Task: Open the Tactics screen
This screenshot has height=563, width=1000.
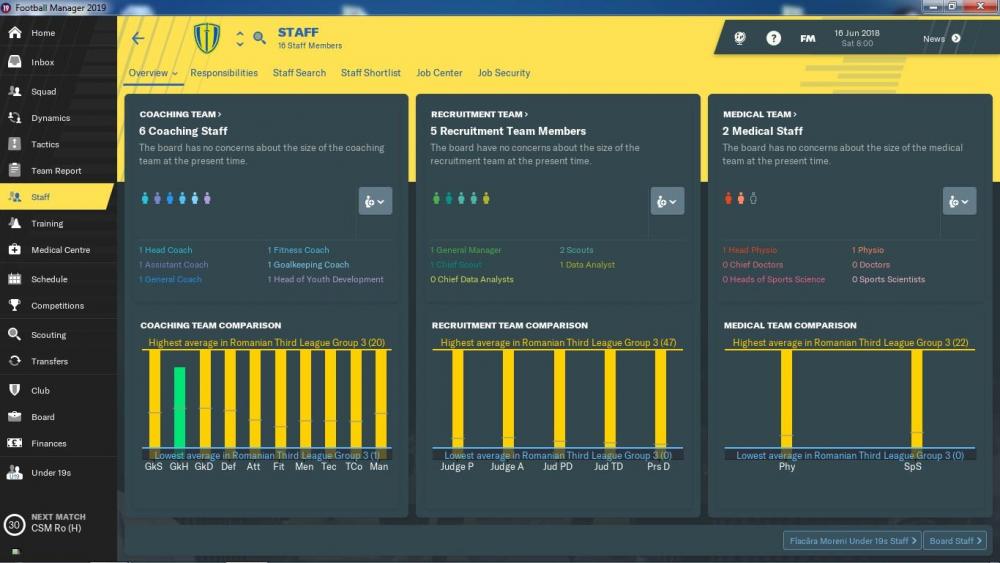Action: click(45, 144)
